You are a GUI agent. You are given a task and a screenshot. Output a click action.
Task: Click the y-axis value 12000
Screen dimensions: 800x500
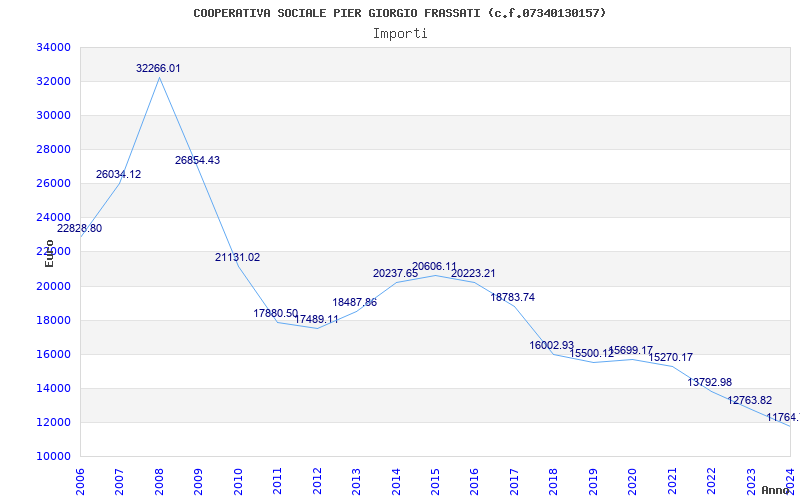[53, 422]
